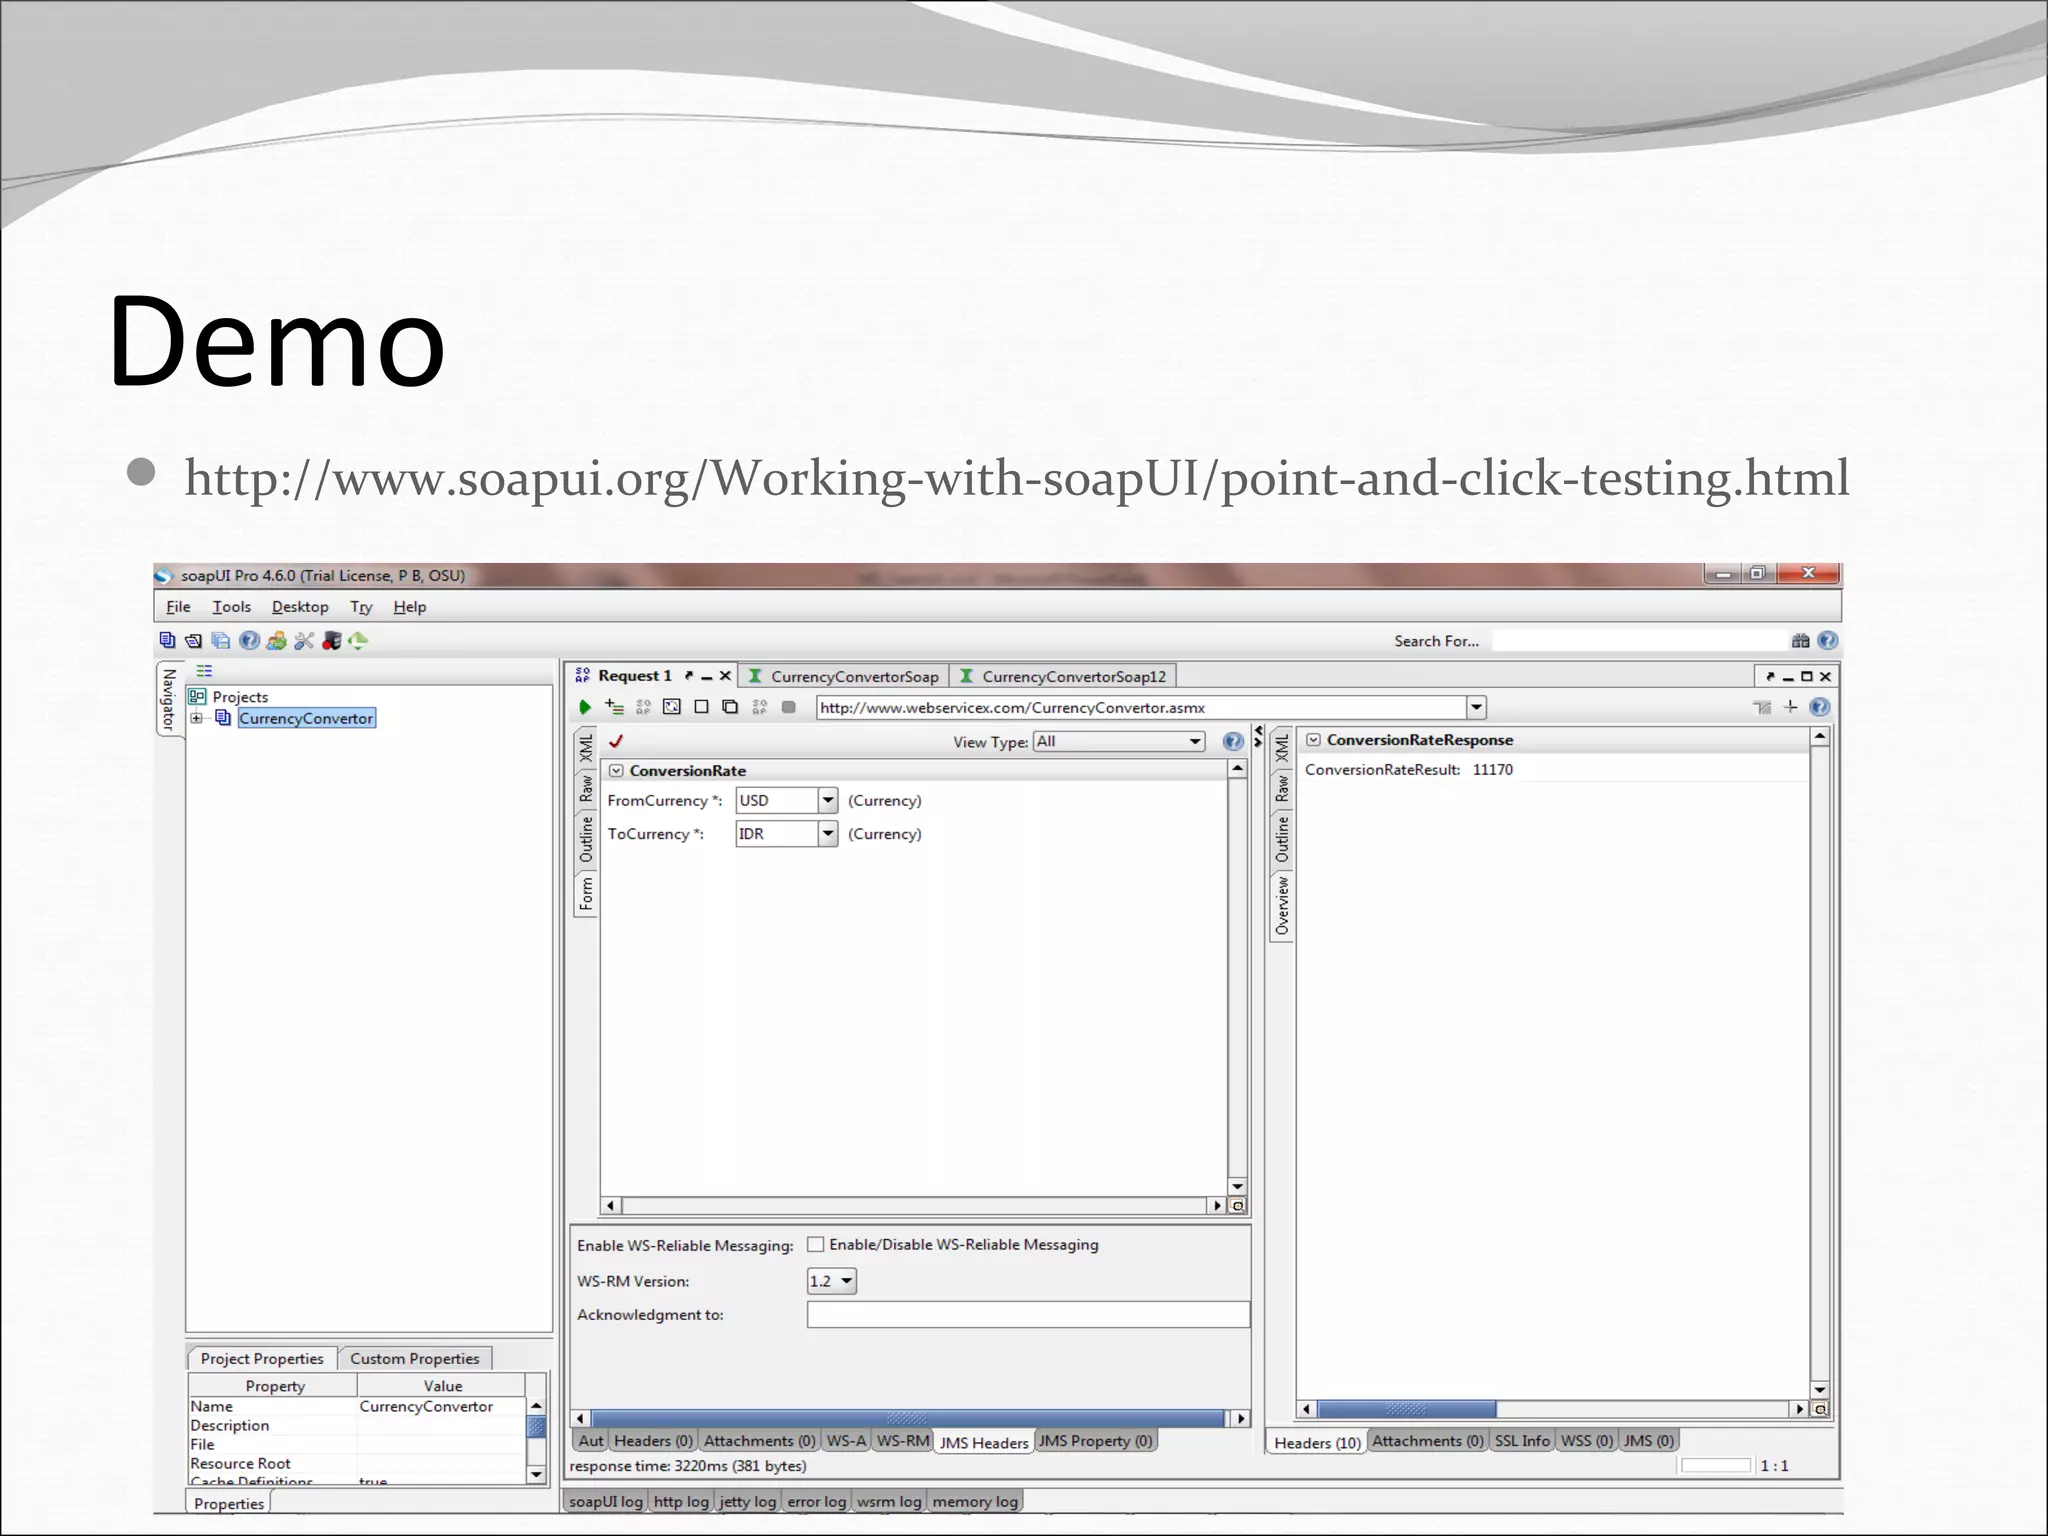Click the Acknowledgment to input field

coord(1027,1314)
